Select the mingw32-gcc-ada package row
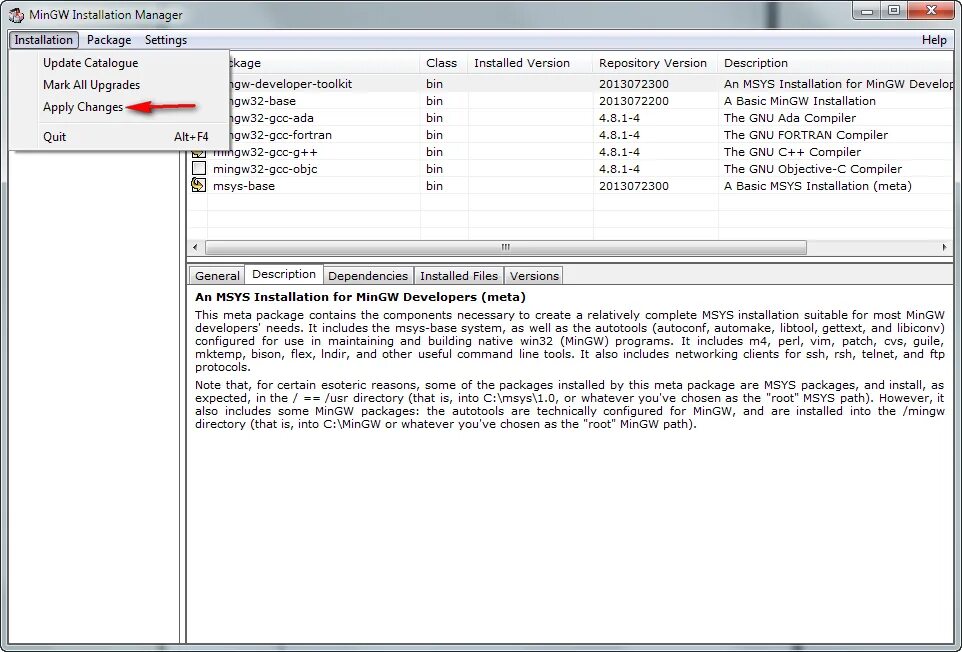The image size is (962, 652). point(571,118)
